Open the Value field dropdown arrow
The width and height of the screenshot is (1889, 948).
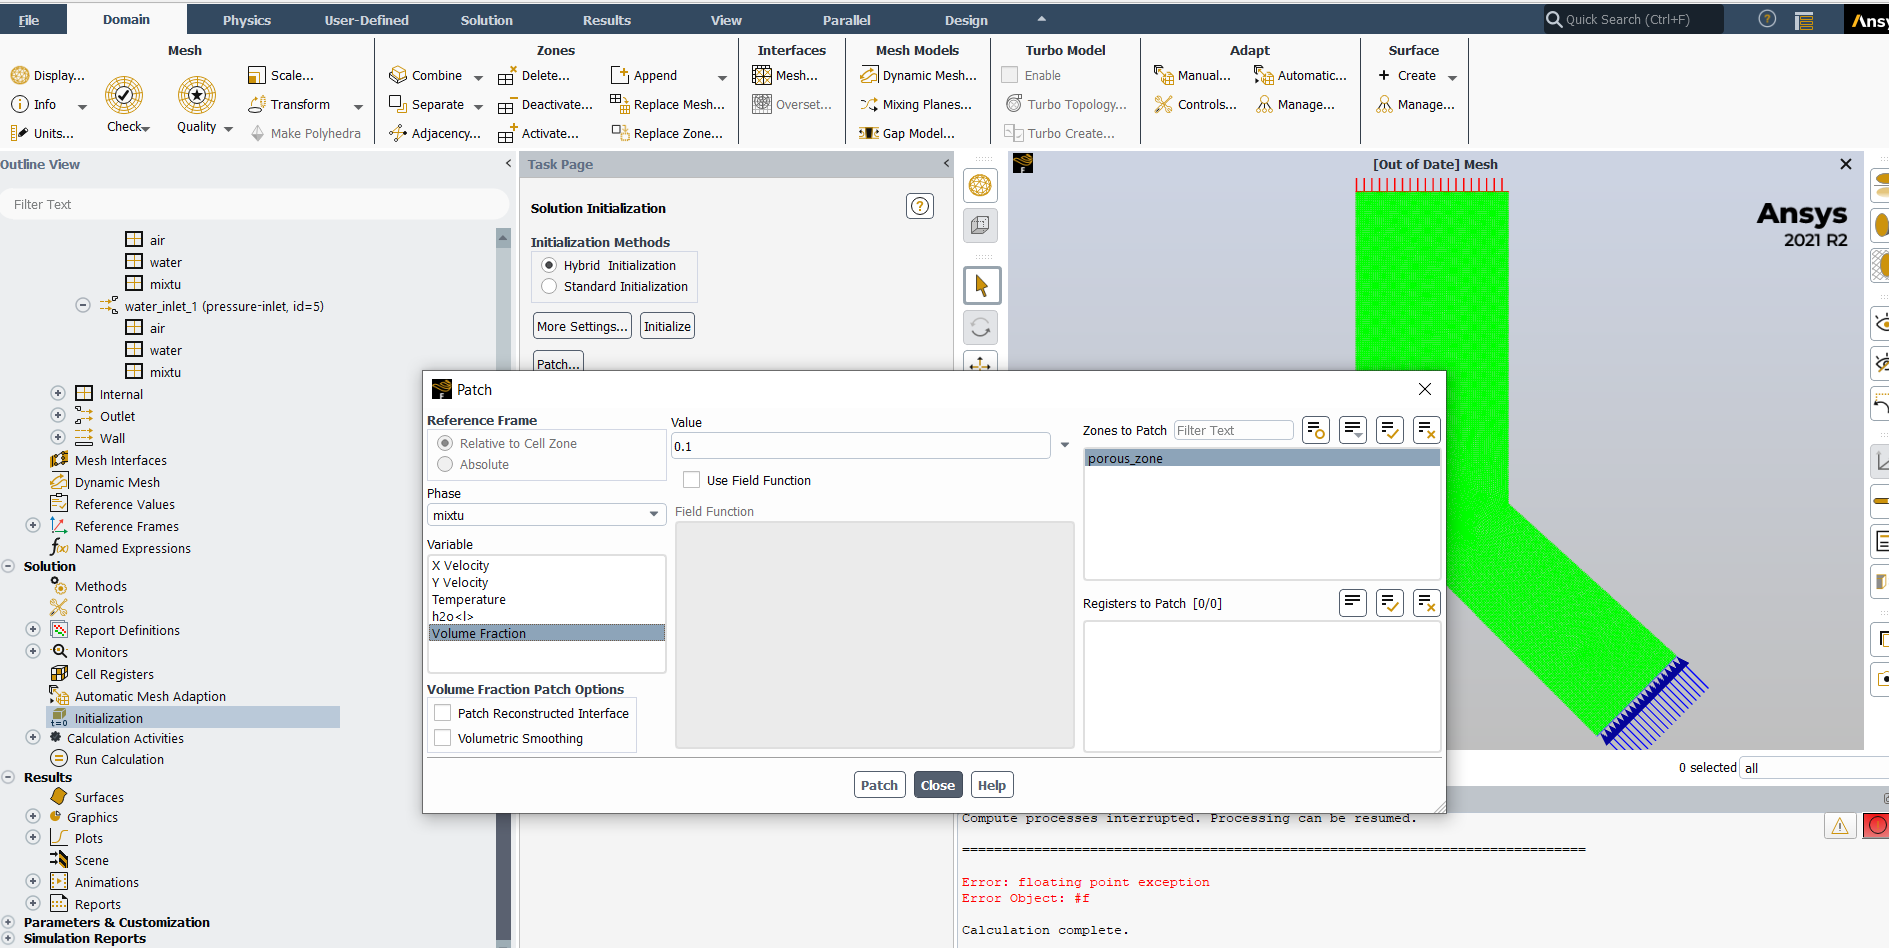[x=1065, y=445]
